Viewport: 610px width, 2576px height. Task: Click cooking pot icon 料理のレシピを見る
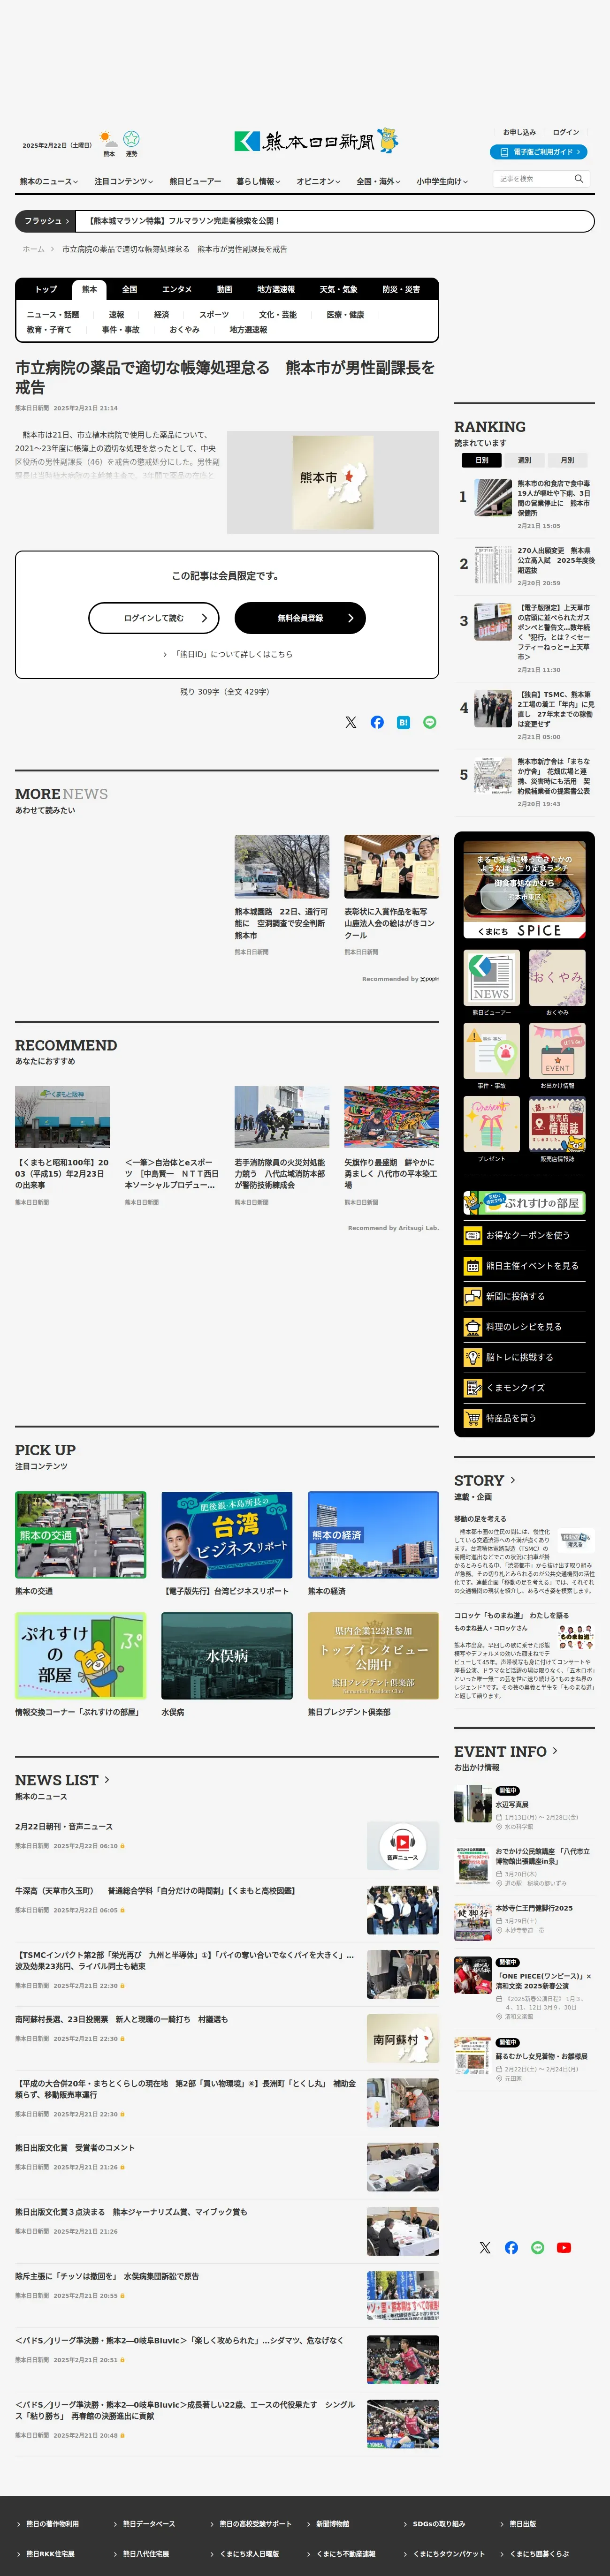click(x=473, y=1327)
